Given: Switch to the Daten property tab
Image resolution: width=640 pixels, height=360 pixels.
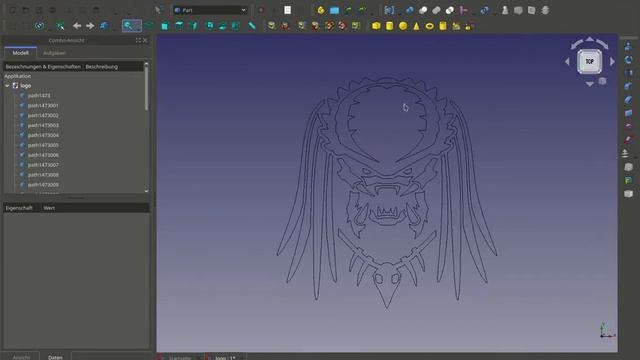Looking at the screenshot, I should tap(55, 357).
